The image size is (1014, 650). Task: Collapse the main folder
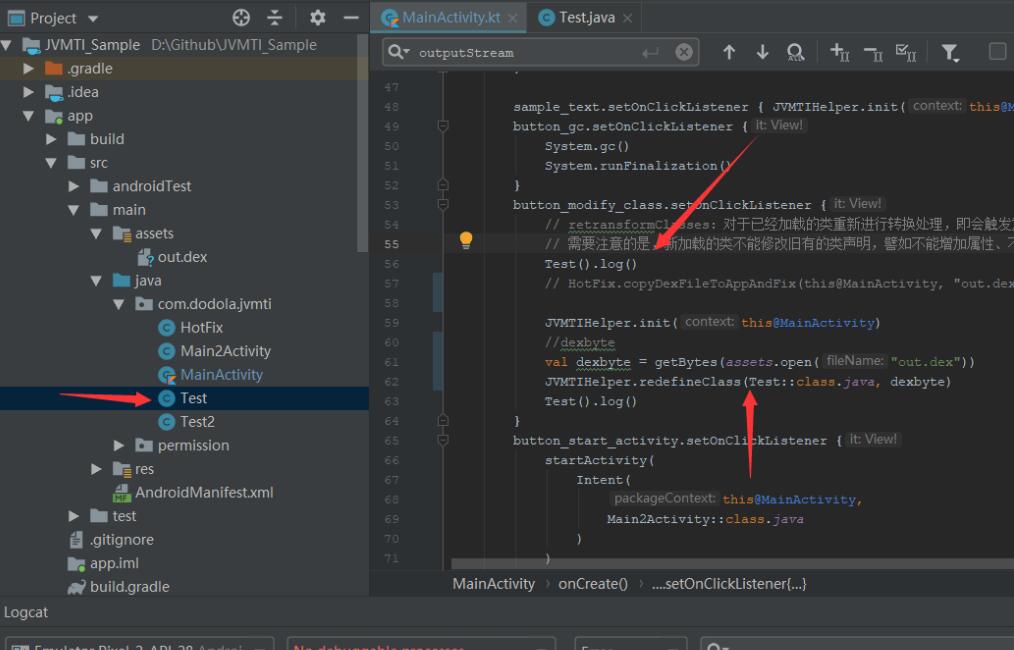coord(74,210)
